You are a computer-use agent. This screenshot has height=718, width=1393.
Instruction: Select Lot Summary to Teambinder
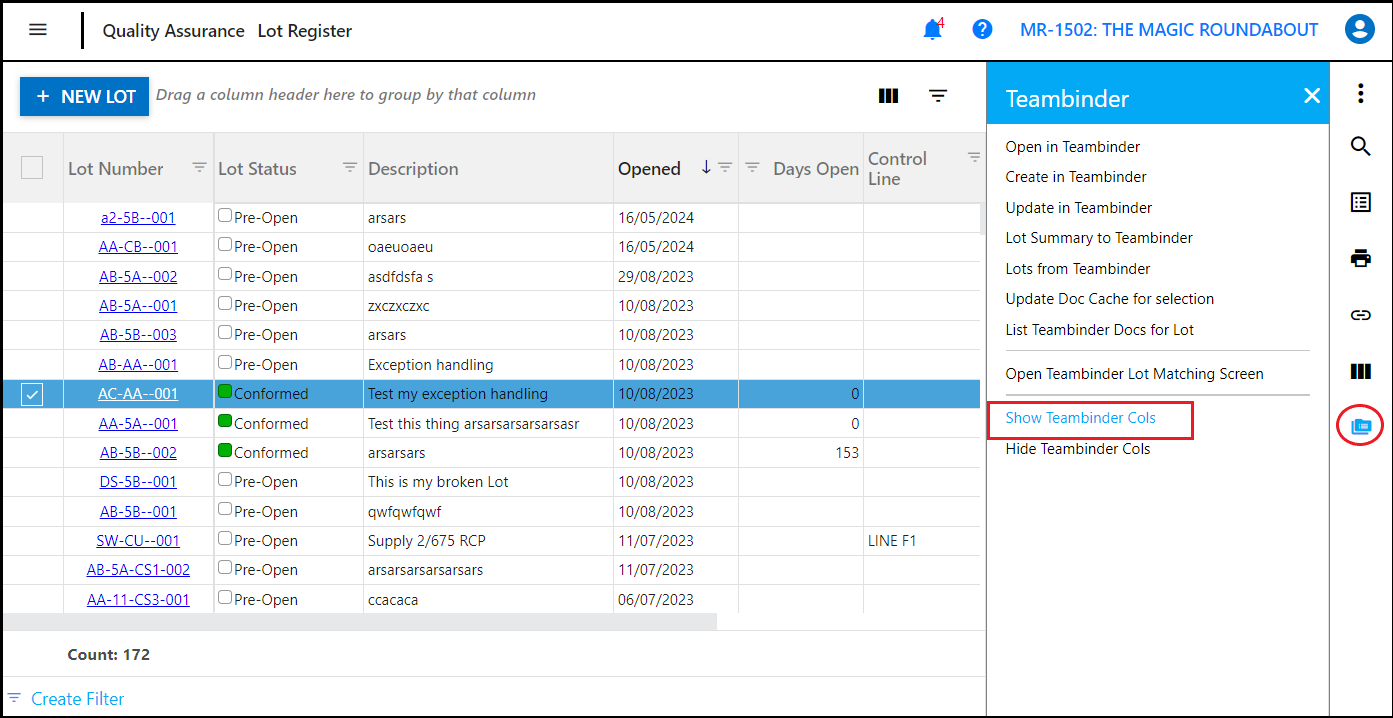tap(1099, 238)
